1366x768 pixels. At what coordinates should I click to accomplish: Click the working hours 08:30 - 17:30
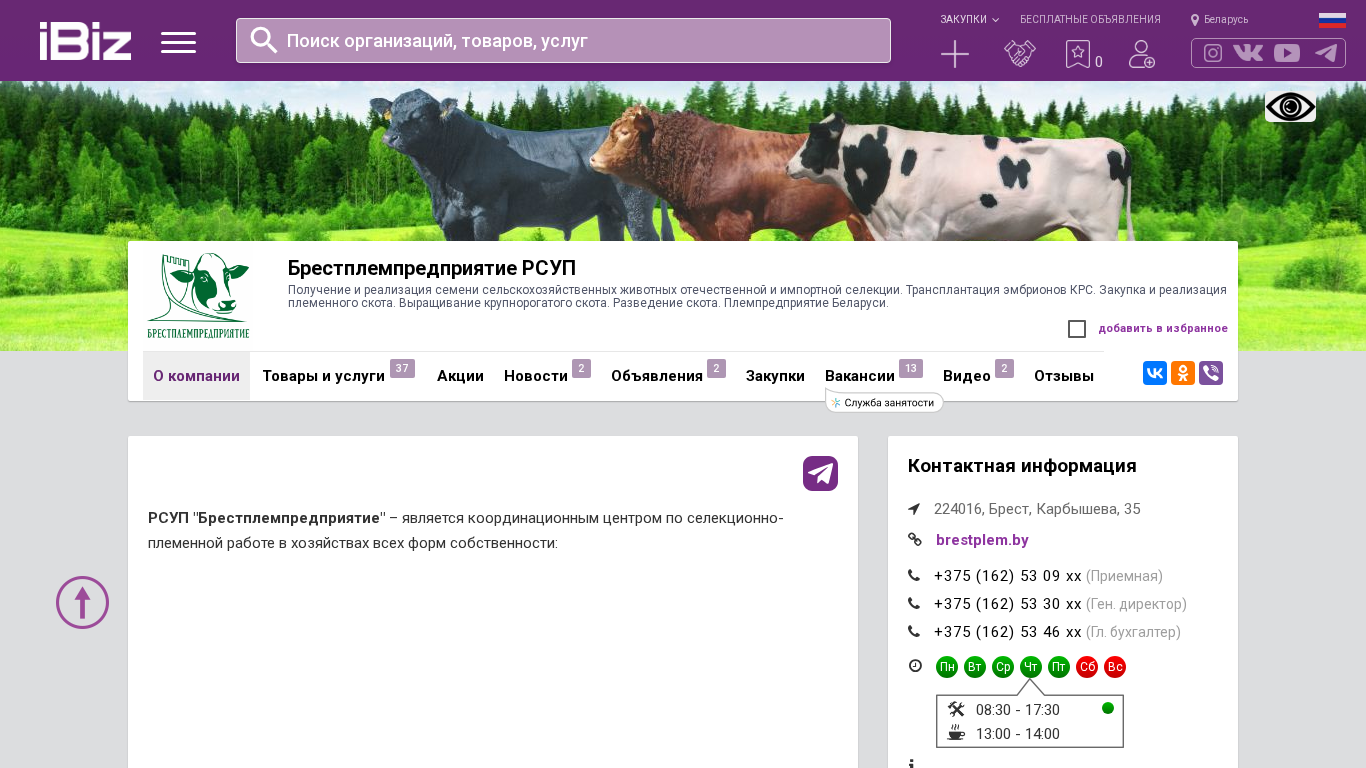pyautogui.click(x=1018, y=710)
